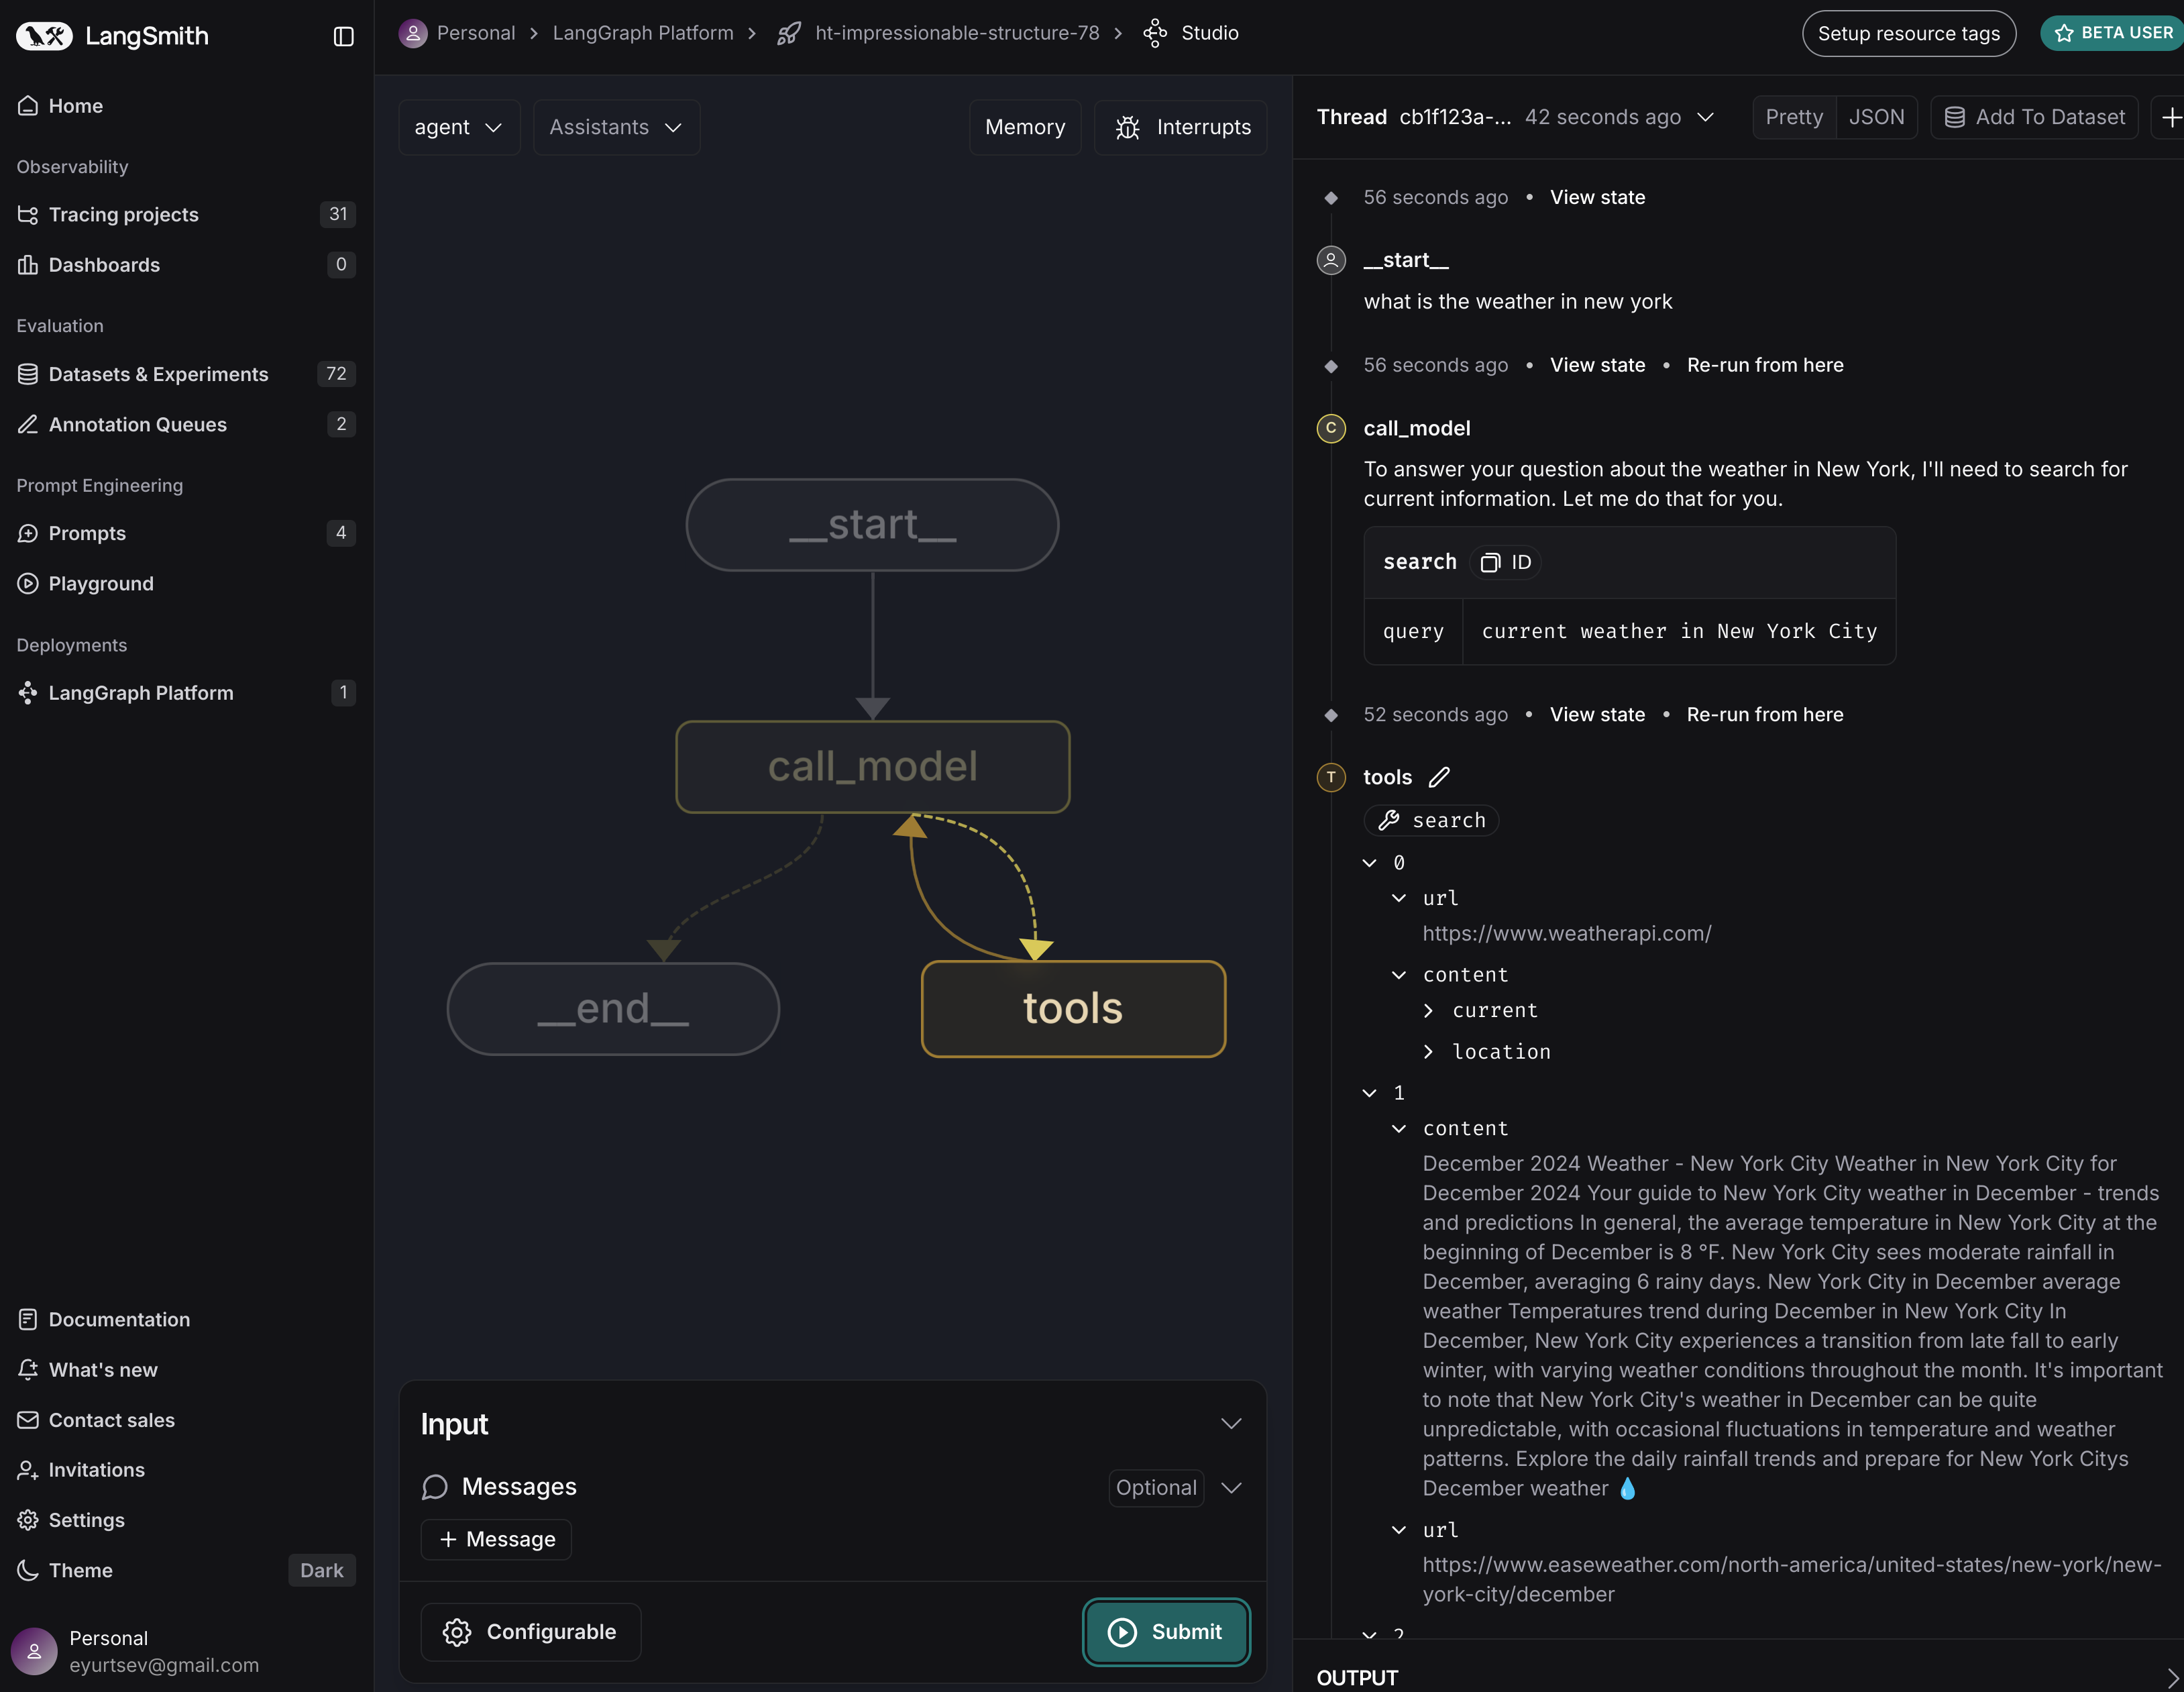View state above the __start__ step
The image size is (2184, 1692).
point(1597,197)
